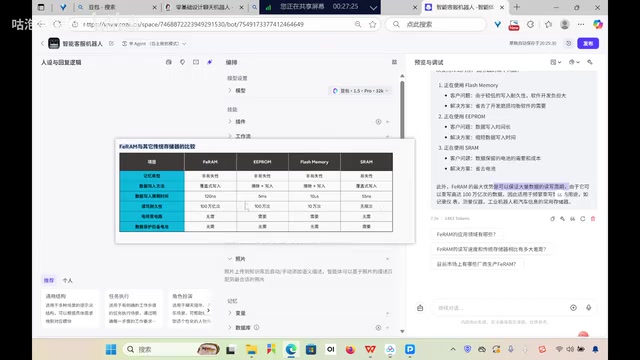Screen dimensions: 640x360
Task: Clear the chat with the broom icon
Action: tap(420, 308)
